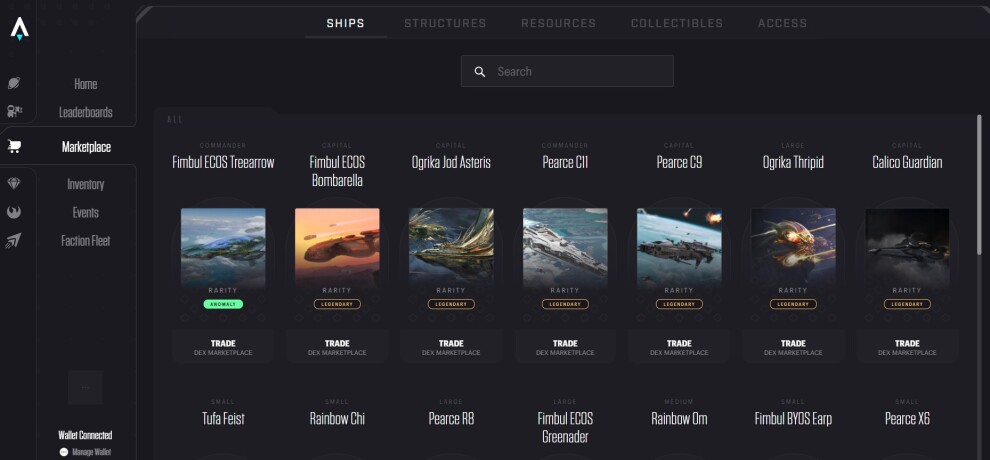Open the Ogrika Jod Asteris thumbnail
This screenshot has width=990, height=460.
coord(451,248)
